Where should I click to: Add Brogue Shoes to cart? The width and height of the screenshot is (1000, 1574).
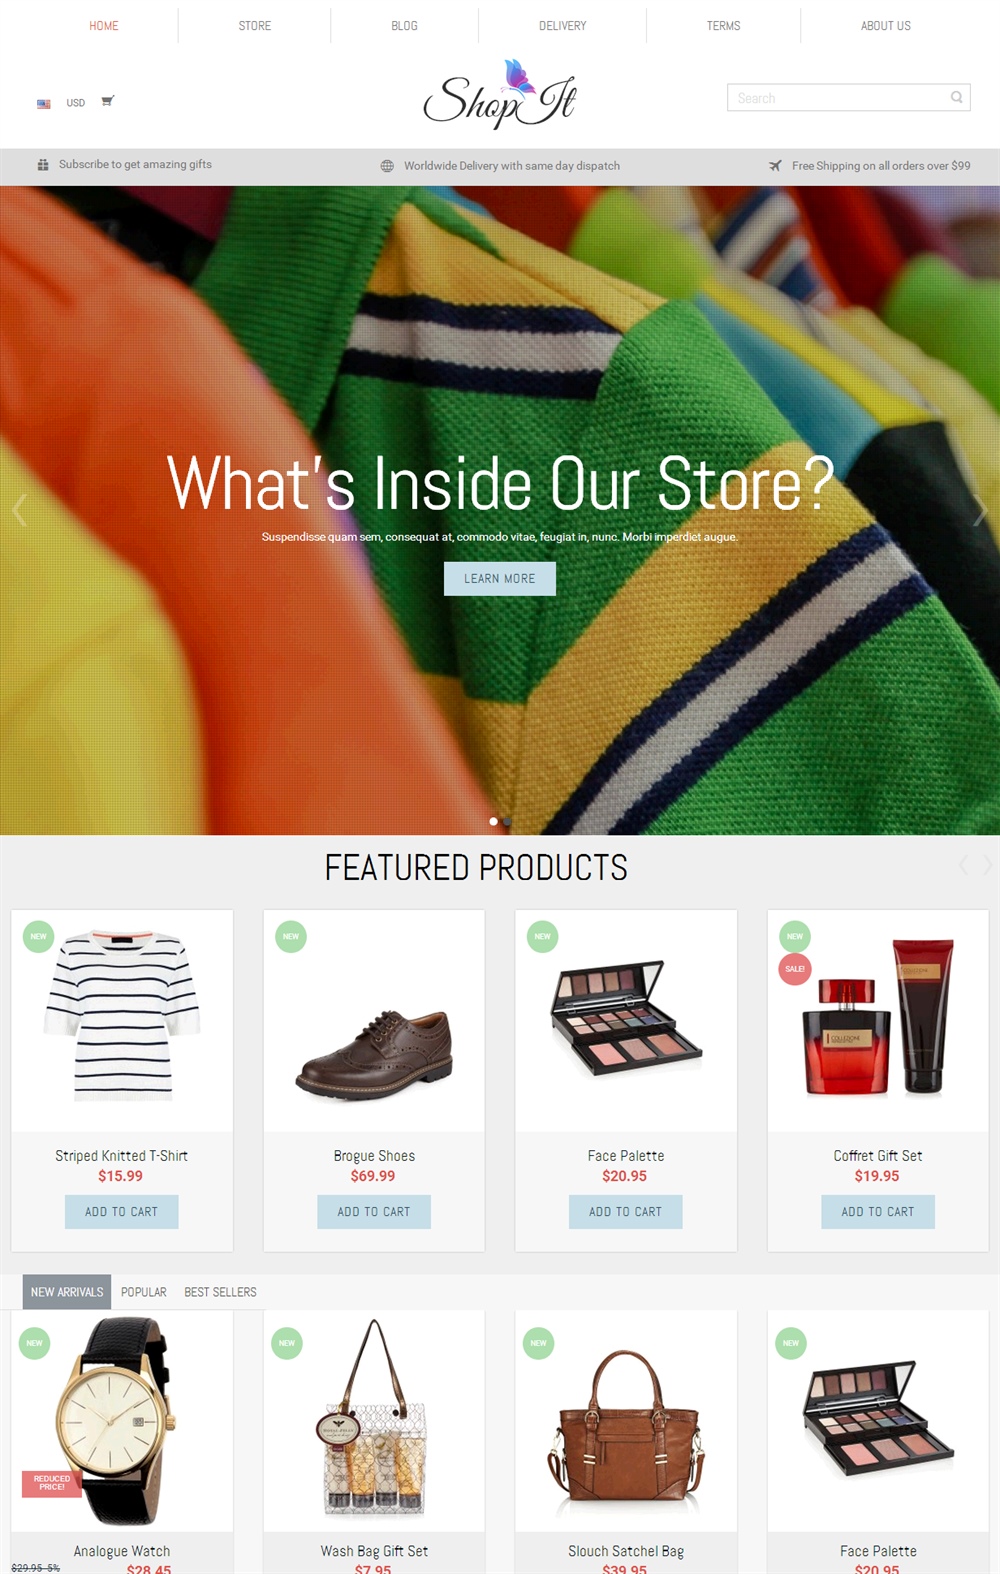click(x=374, y=1212)
